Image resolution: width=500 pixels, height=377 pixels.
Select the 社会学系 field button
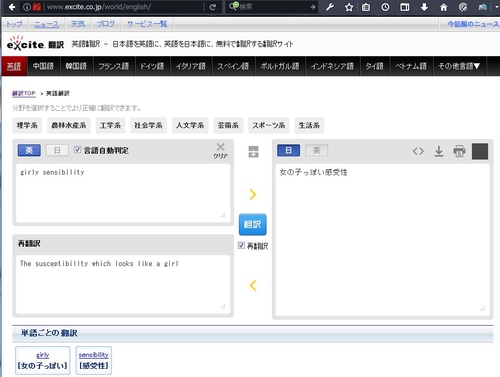[x=148, y=125]
